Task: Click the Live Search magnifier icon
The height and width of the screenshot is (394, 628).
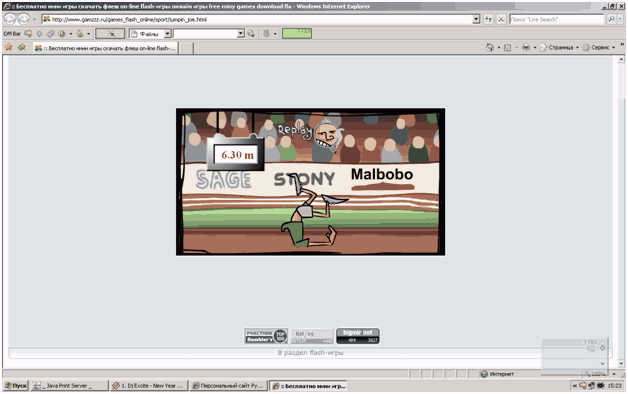Action: [x=611, y=19]
